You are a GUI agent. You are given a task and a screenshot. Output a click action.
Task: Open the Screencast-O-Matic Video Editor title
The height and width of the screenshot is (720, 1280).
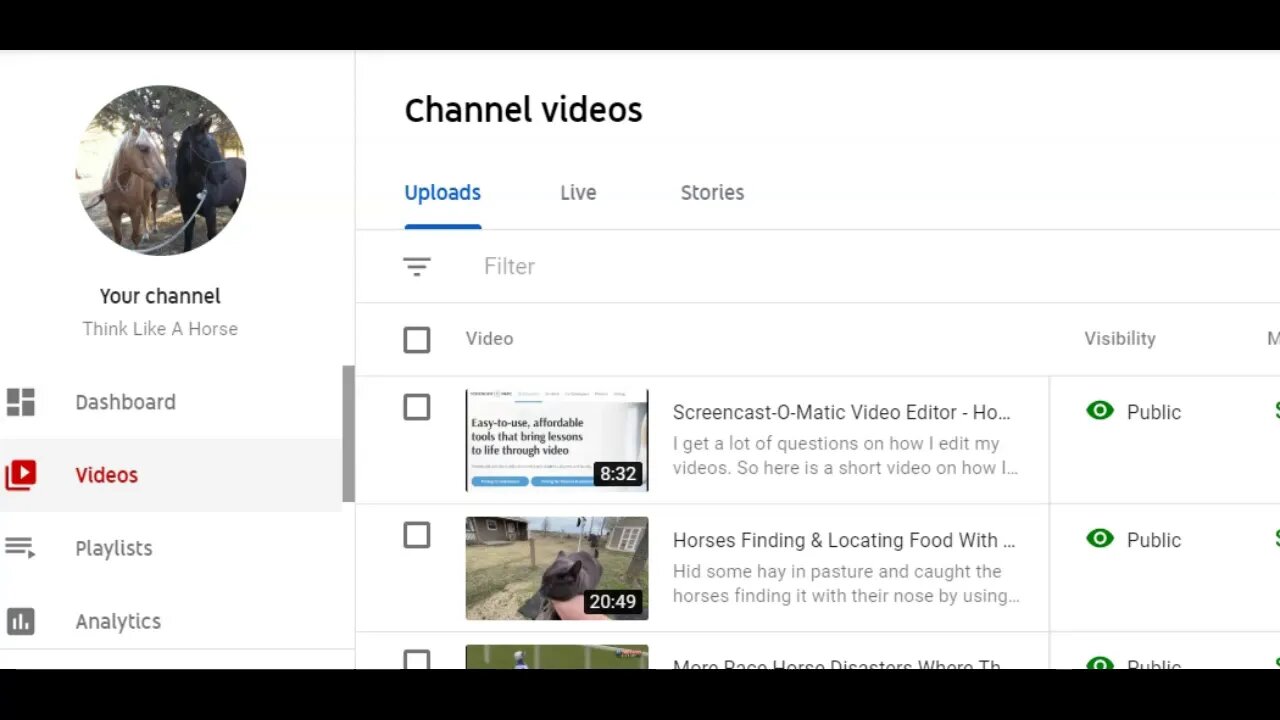pyautogui.click(x=841, y=412)
